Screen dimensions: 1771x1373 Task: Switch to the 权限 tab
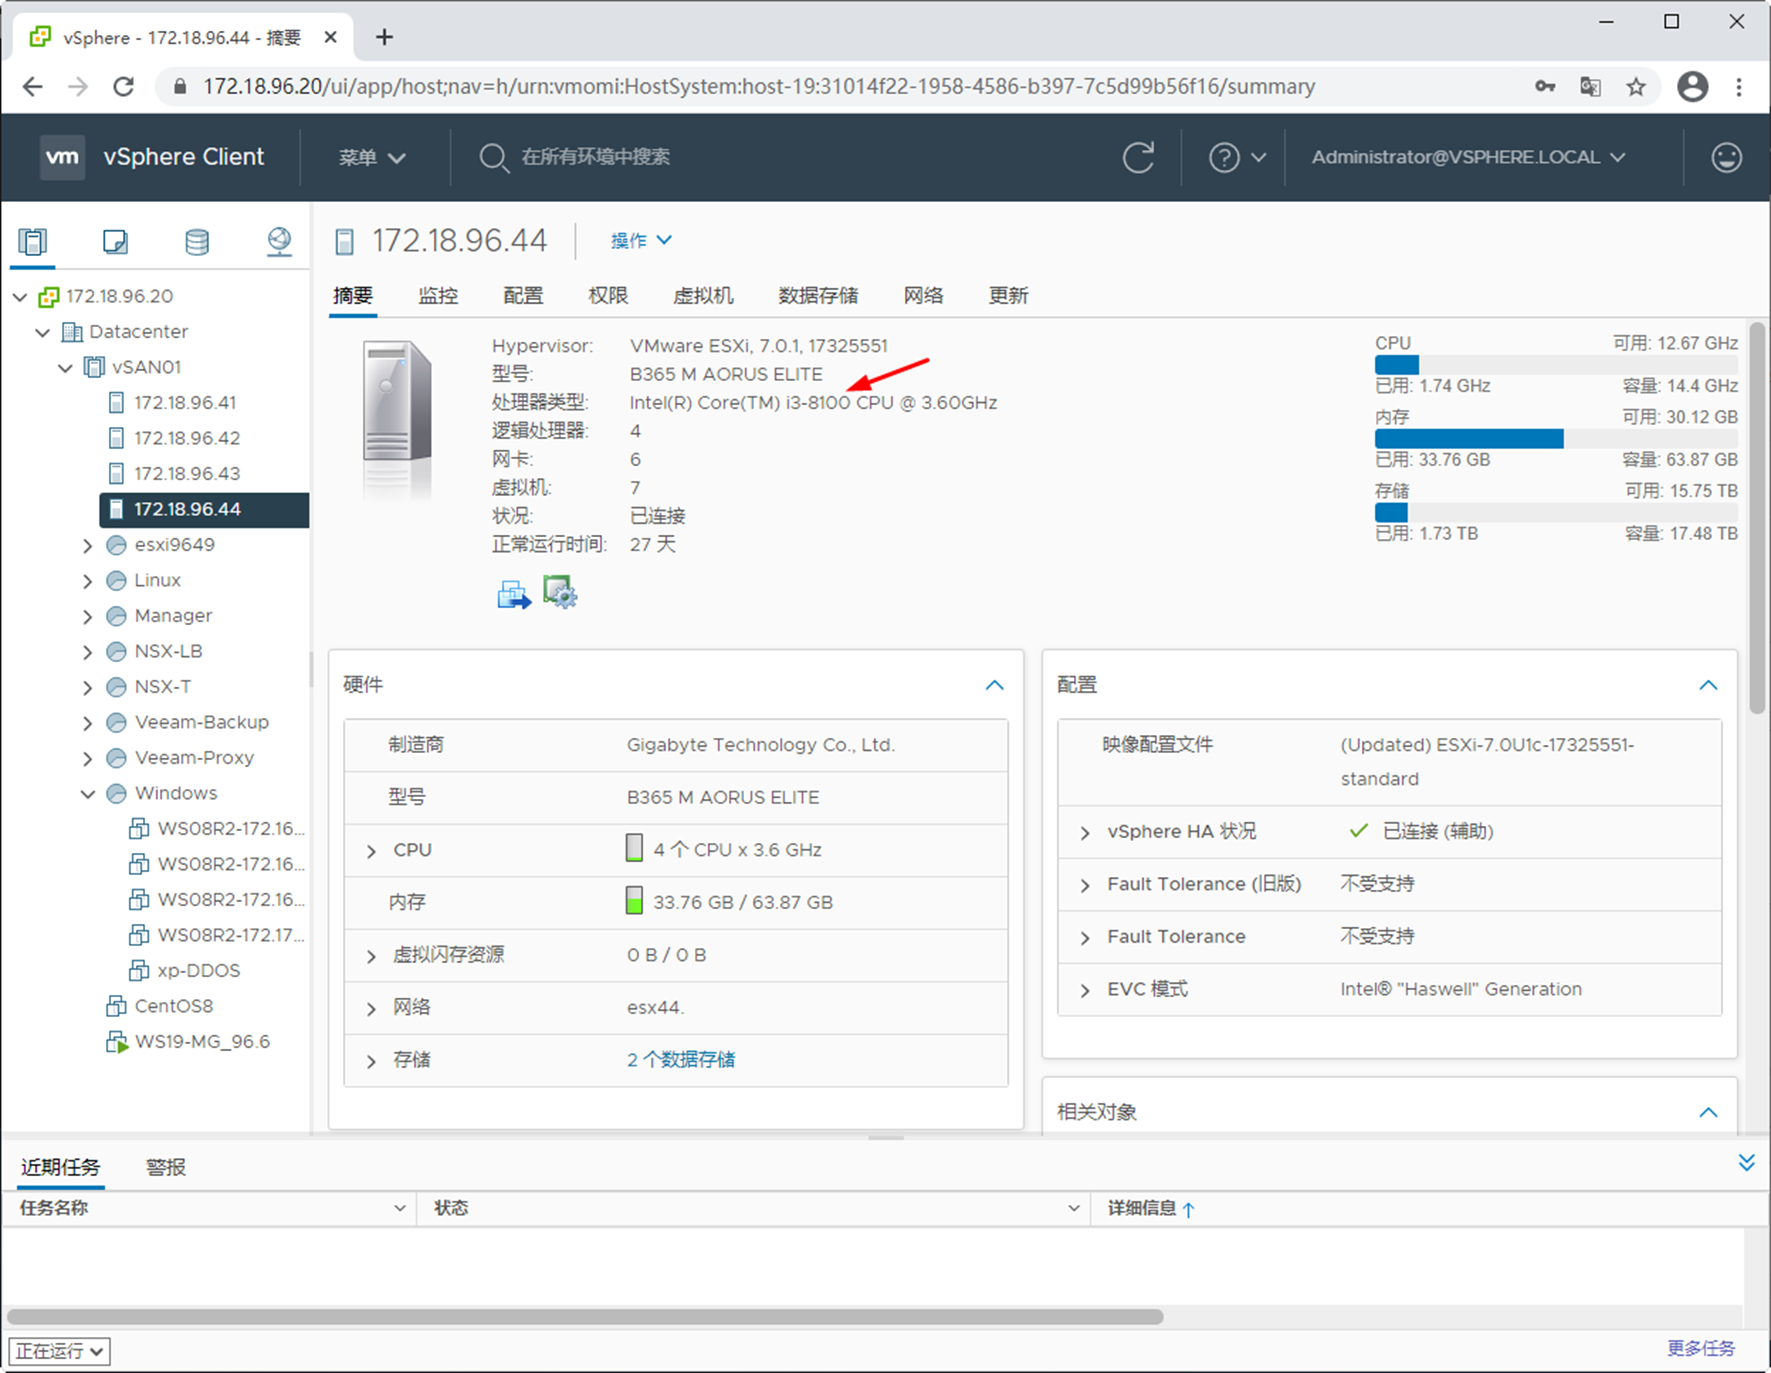(608, 295)
